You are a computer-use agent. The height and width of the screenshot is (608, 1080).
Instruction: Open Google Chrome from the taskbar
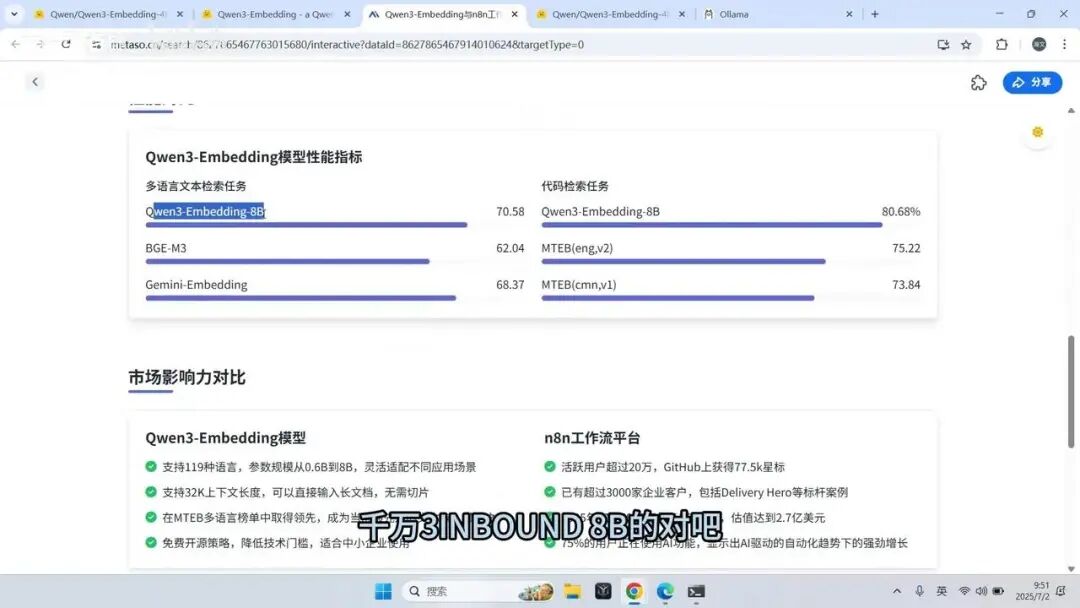[634, 591]
